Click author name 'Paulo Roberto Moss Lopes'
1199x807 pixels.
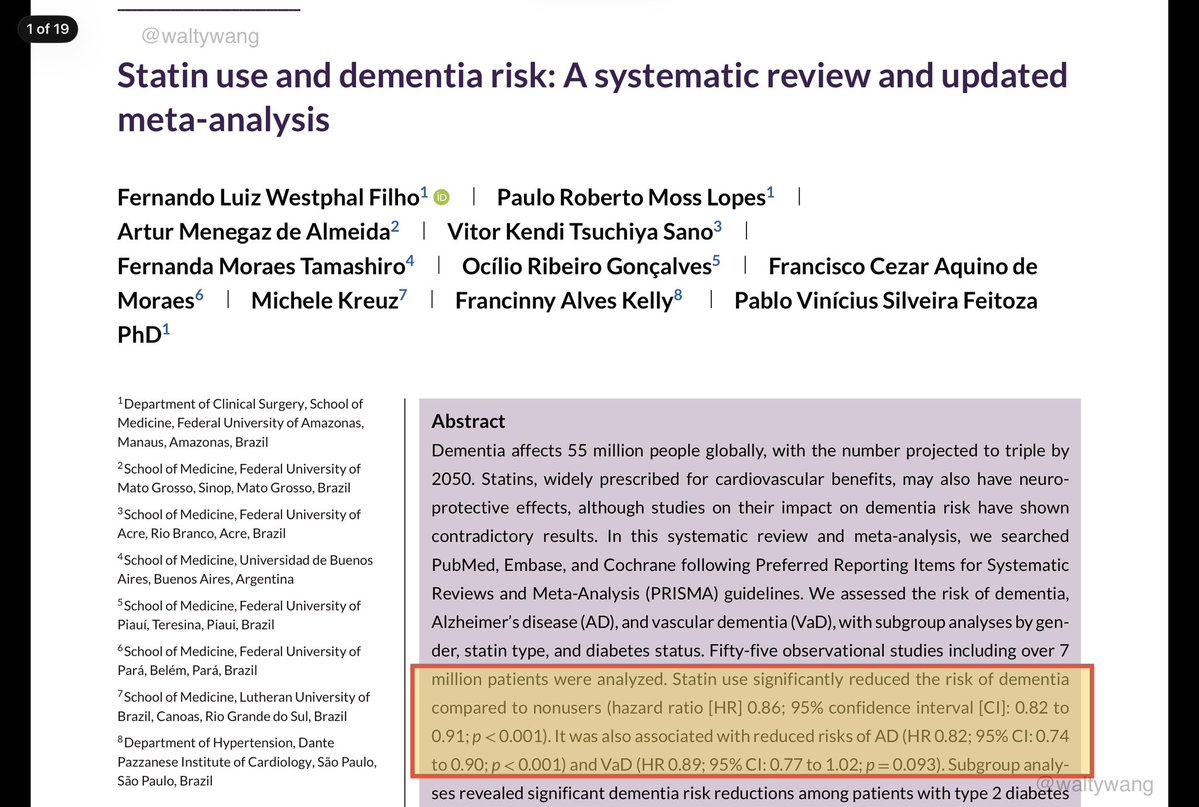(x=631, y=197)
